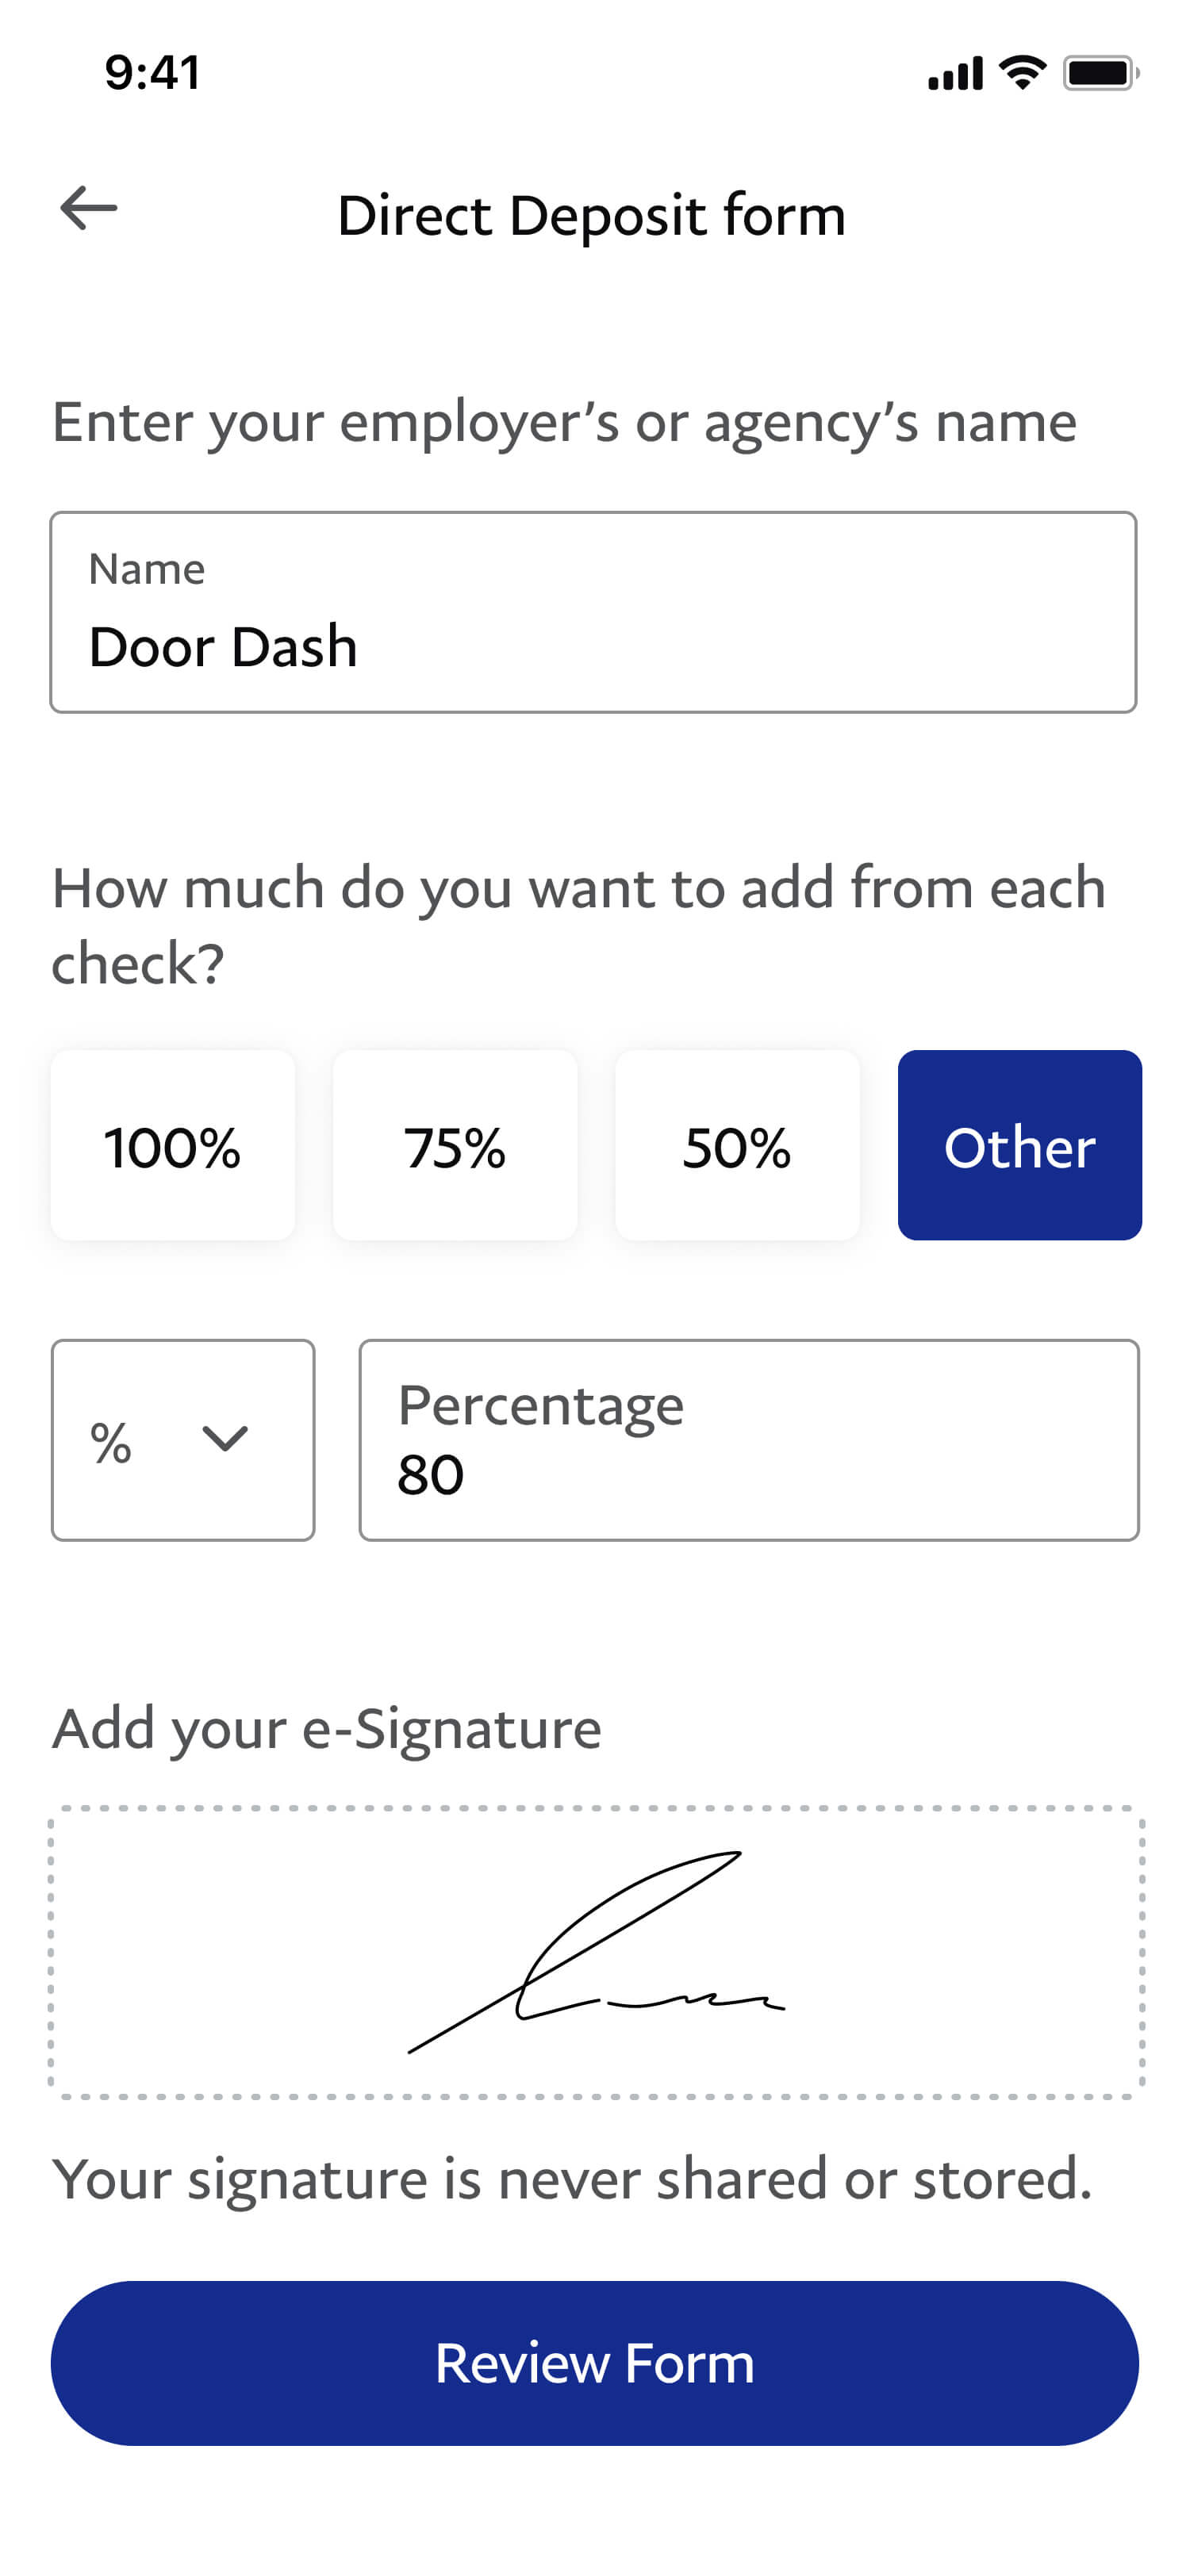Choose the 50% amount option

pyautogui.click(x=737, y=1145)
